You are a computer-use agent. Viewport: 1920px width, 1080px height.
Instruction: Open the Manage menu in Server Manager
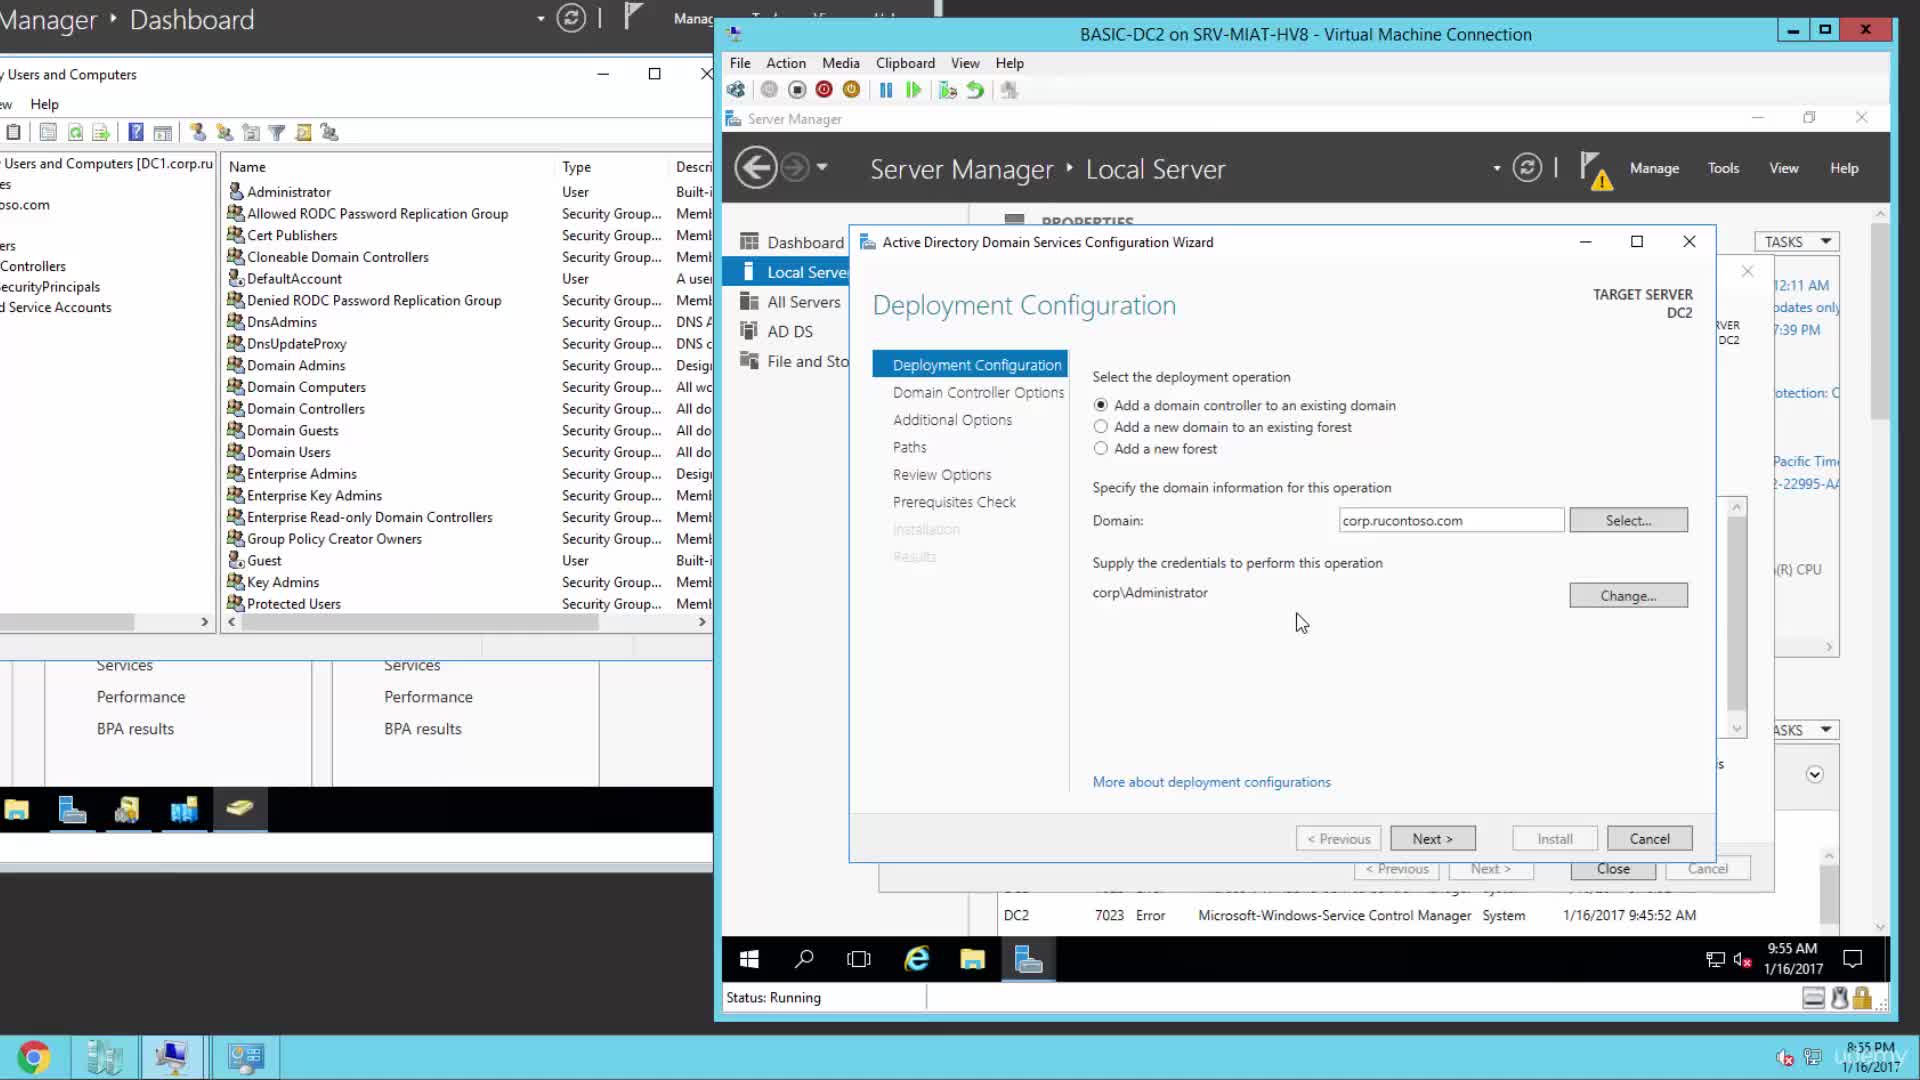(1655, 168)
